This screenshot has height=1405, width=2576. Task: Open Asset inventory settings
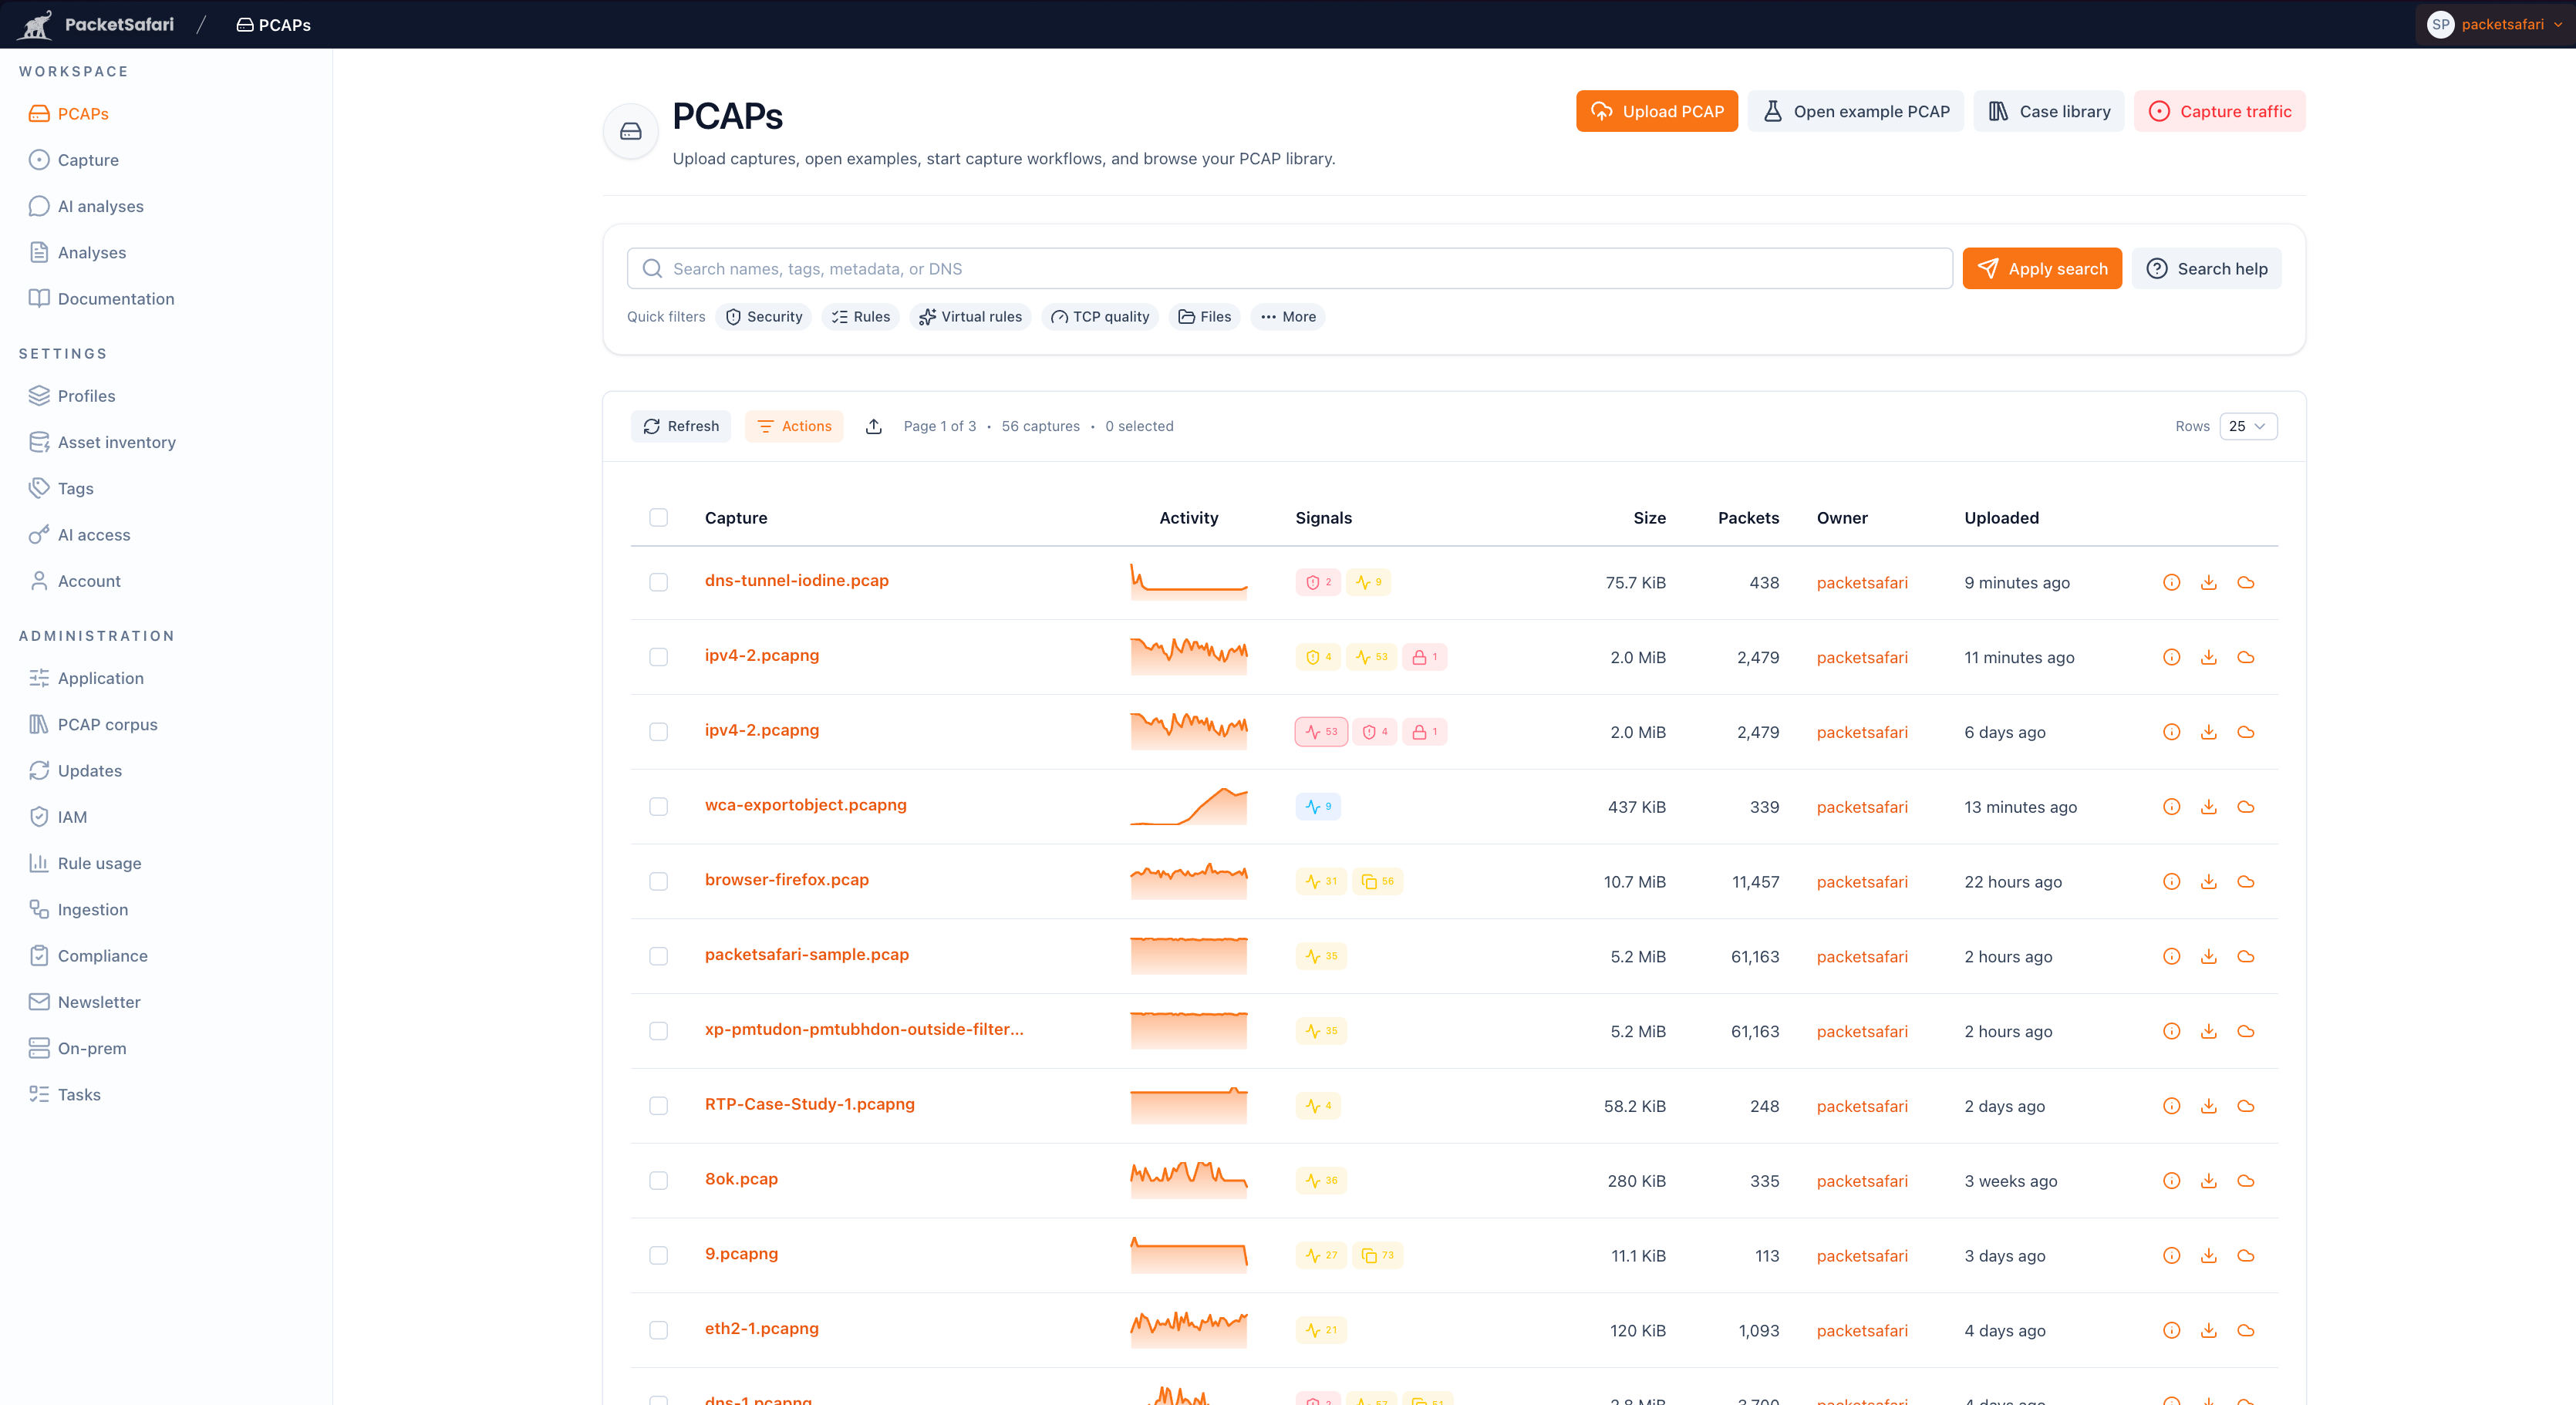click(116, 442)
